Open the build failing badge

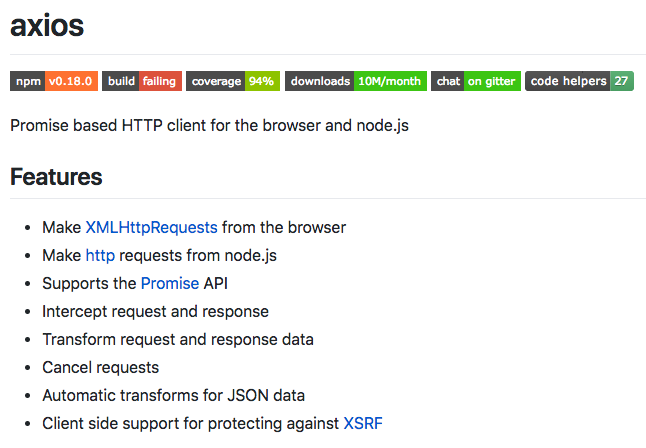[x=142, y=81]
